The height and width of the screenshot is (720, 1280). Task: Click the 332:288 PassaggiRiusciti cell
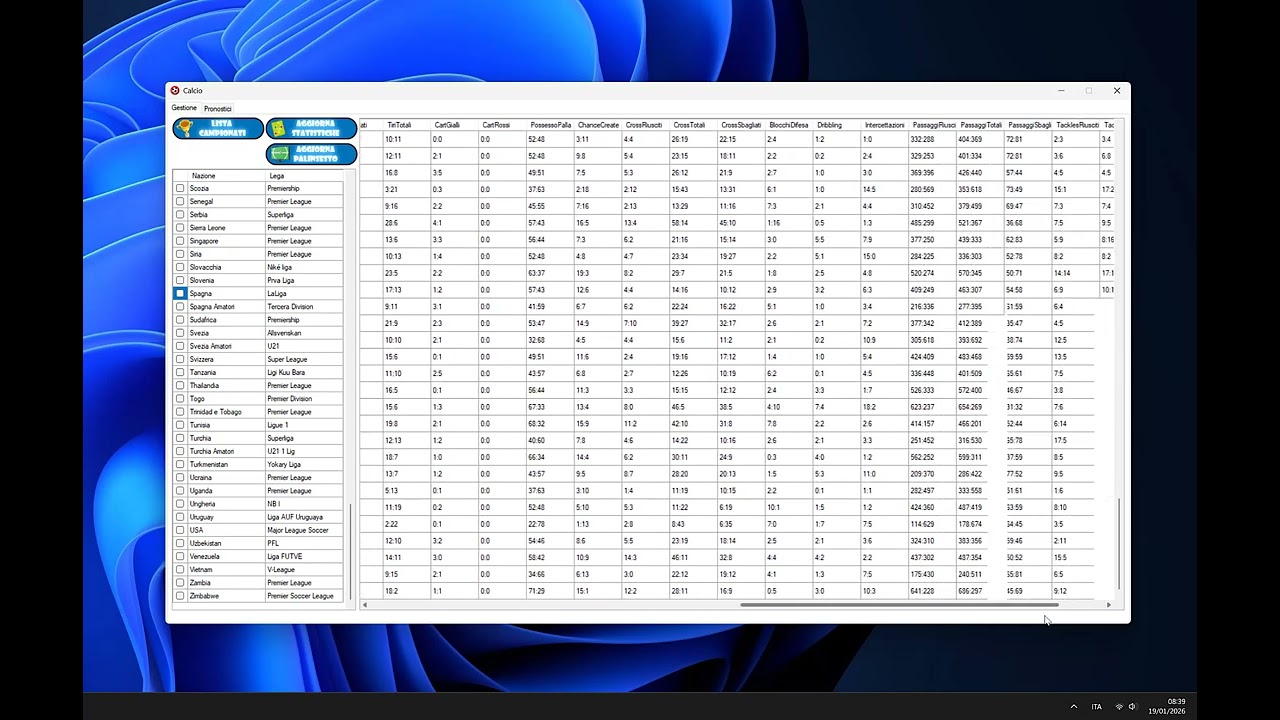(x=933, y=139)
